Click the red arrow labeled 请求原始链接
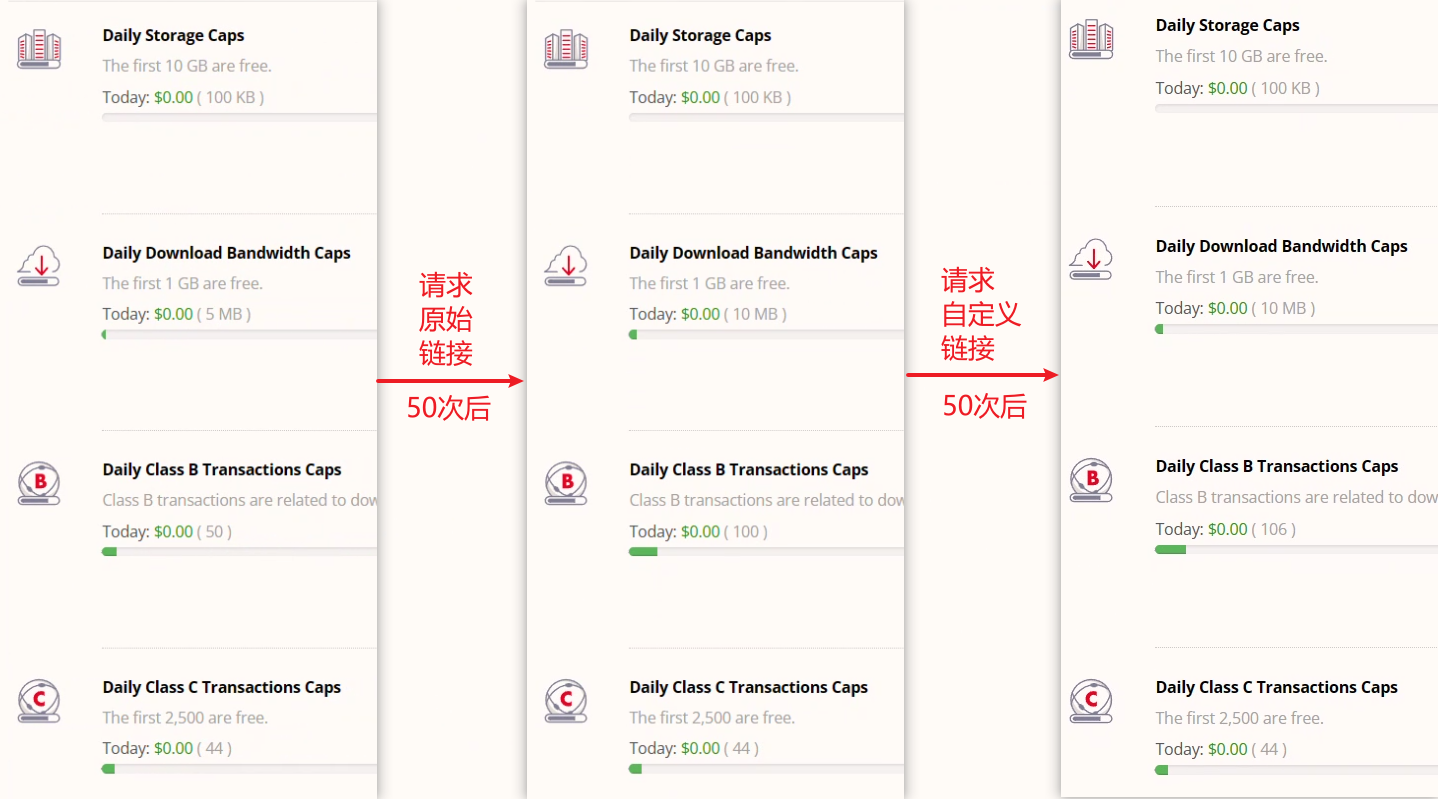 (449, 381)
